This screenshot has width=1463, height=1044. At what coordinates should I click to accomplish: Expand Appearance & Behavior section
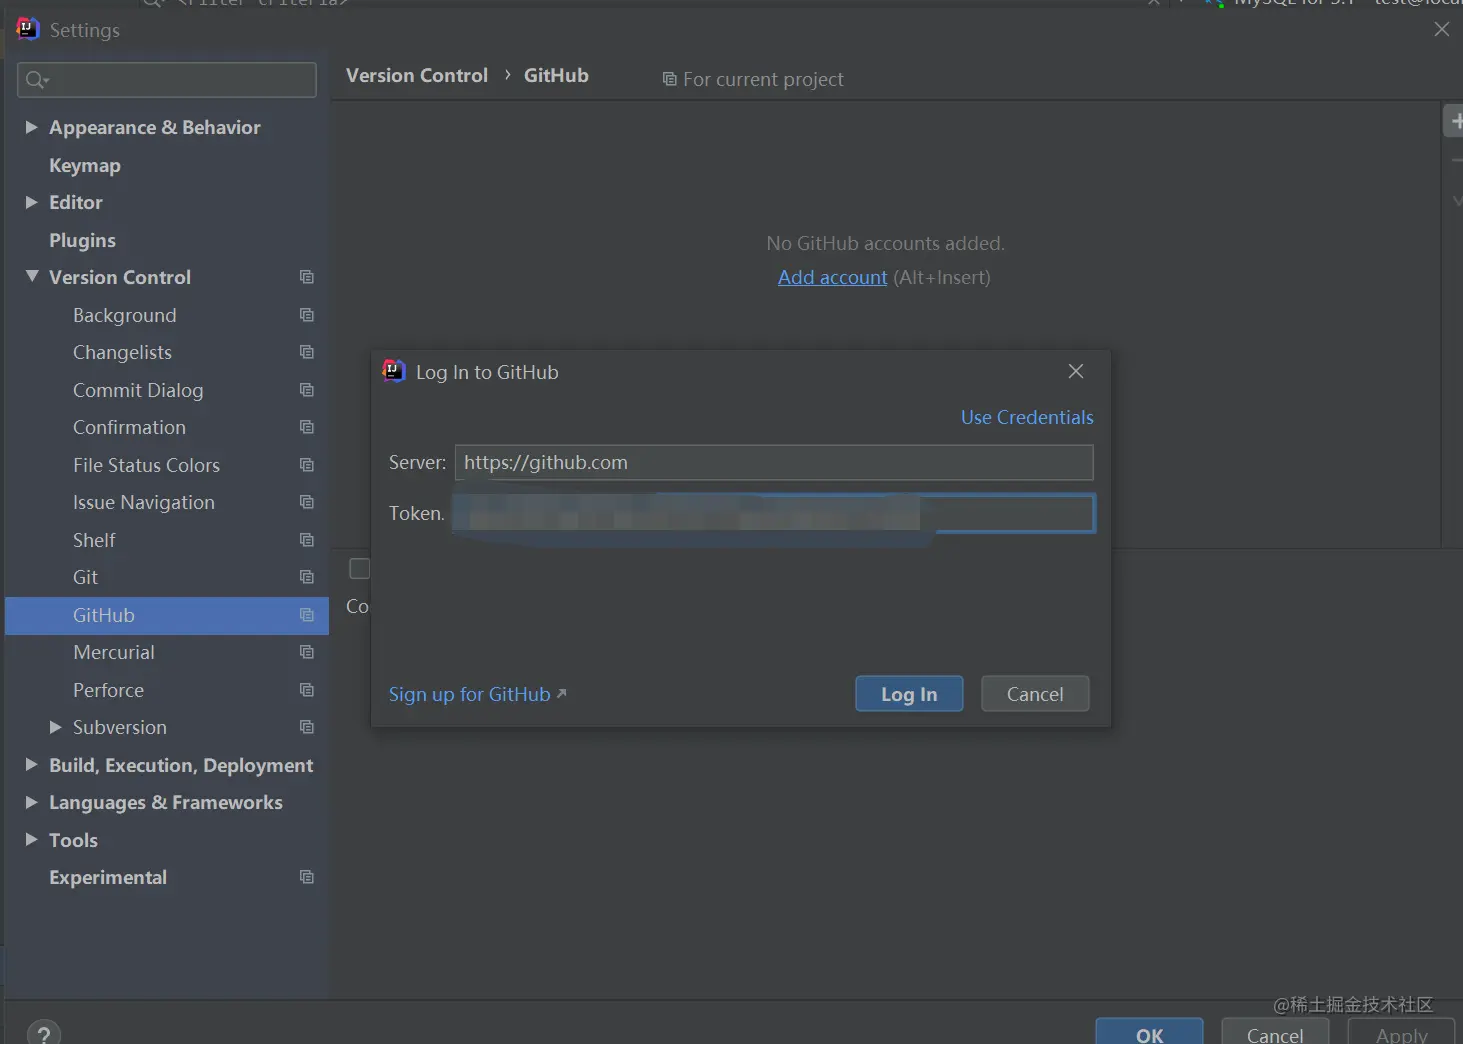click(x=31, y=127)
